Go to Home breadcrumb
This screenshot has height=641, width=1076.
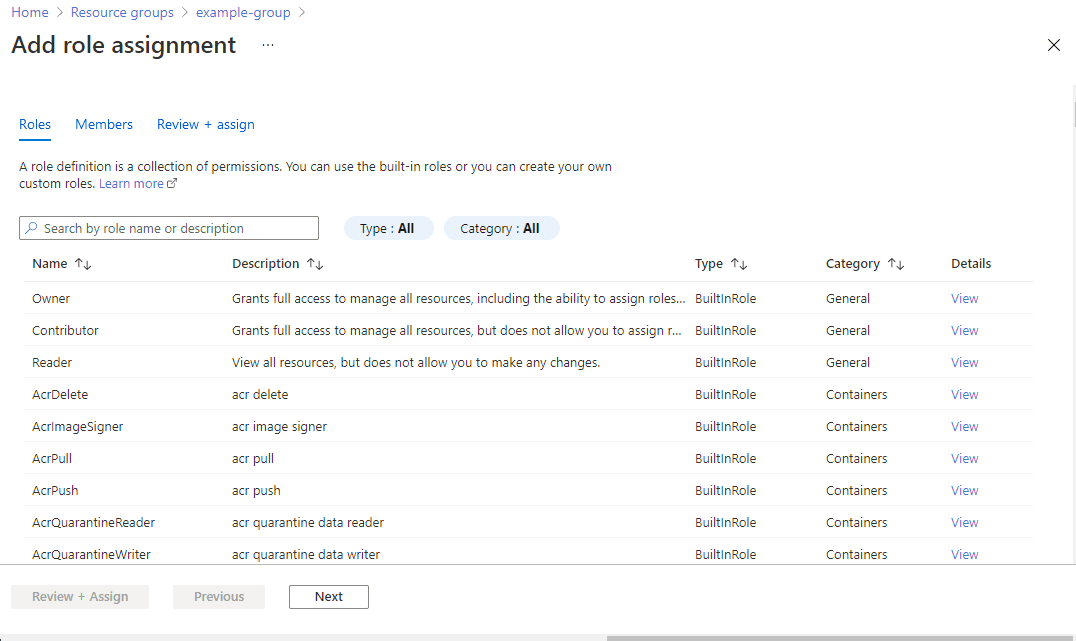pos(30,12)
